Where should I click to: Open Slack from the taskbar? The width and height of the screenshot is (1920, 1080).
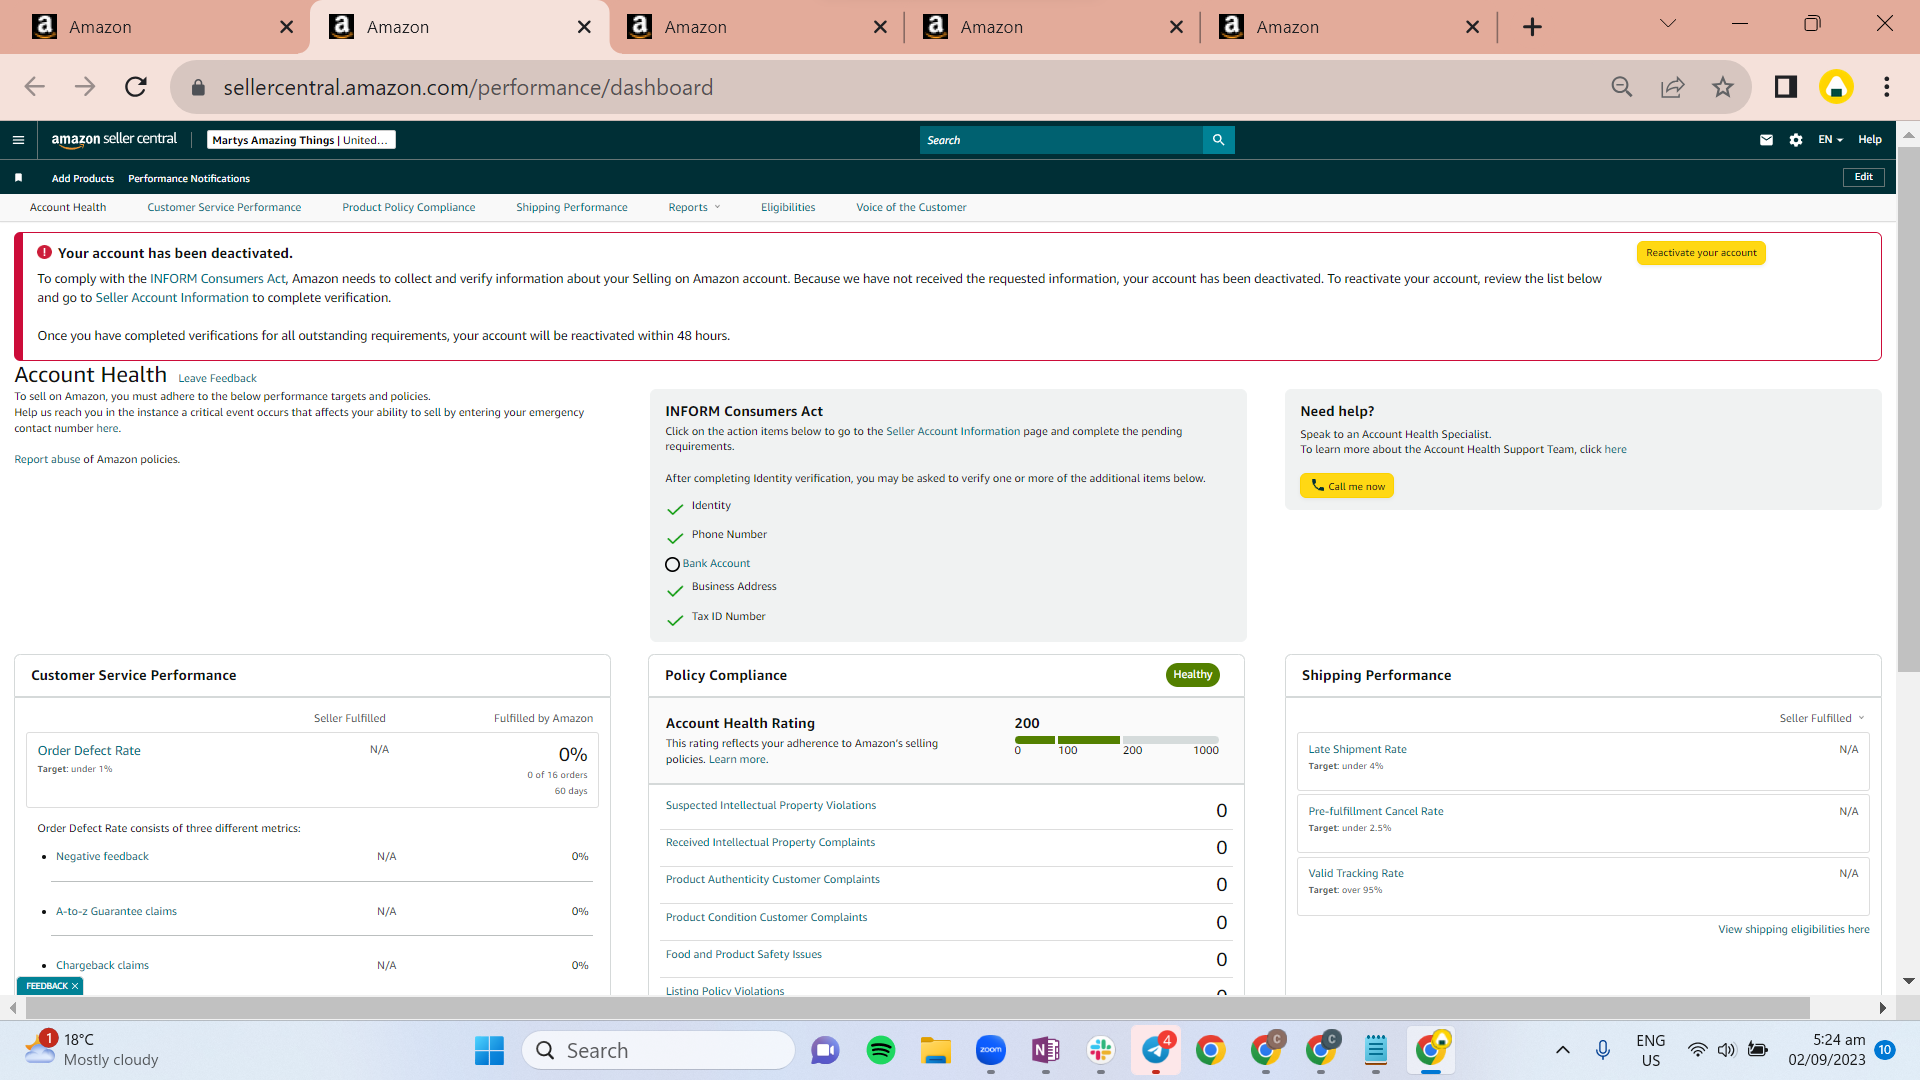1101,1050
